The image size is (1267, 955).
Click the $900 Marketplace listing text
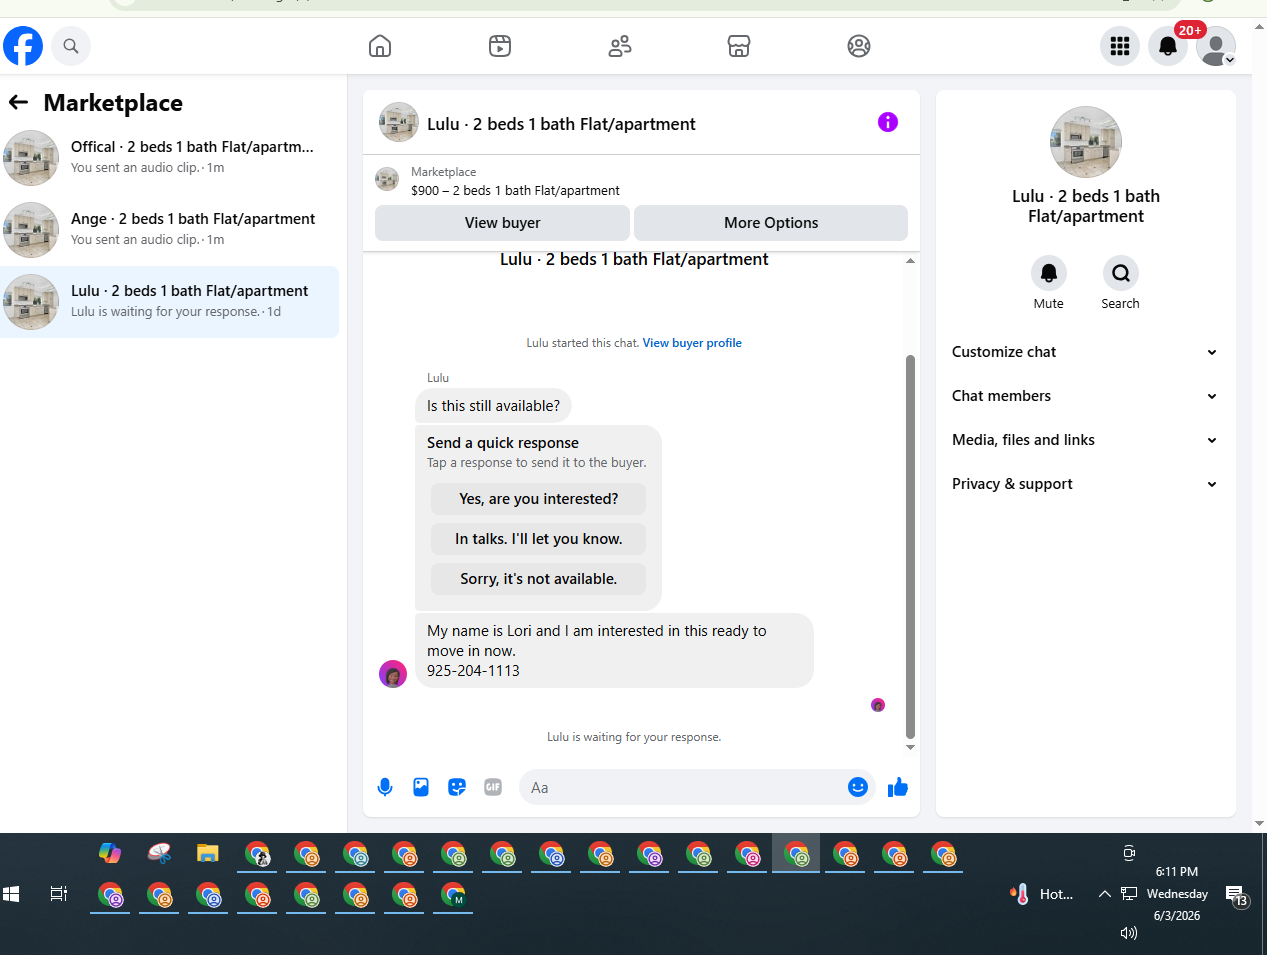515,190
